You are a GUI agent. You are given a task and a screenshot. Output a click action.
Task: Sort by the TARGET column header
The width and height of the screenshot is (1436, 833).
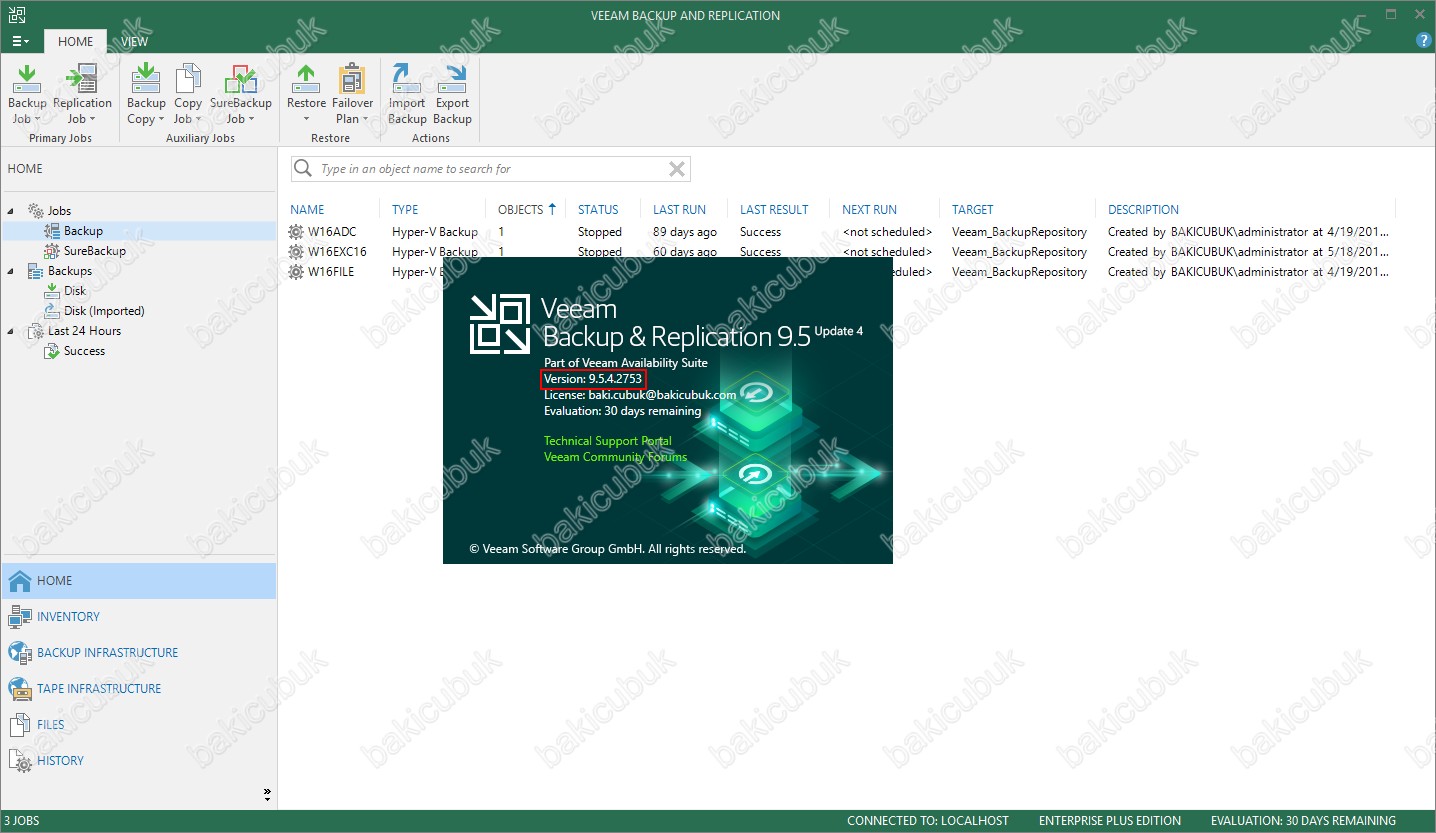pos(972,210)
